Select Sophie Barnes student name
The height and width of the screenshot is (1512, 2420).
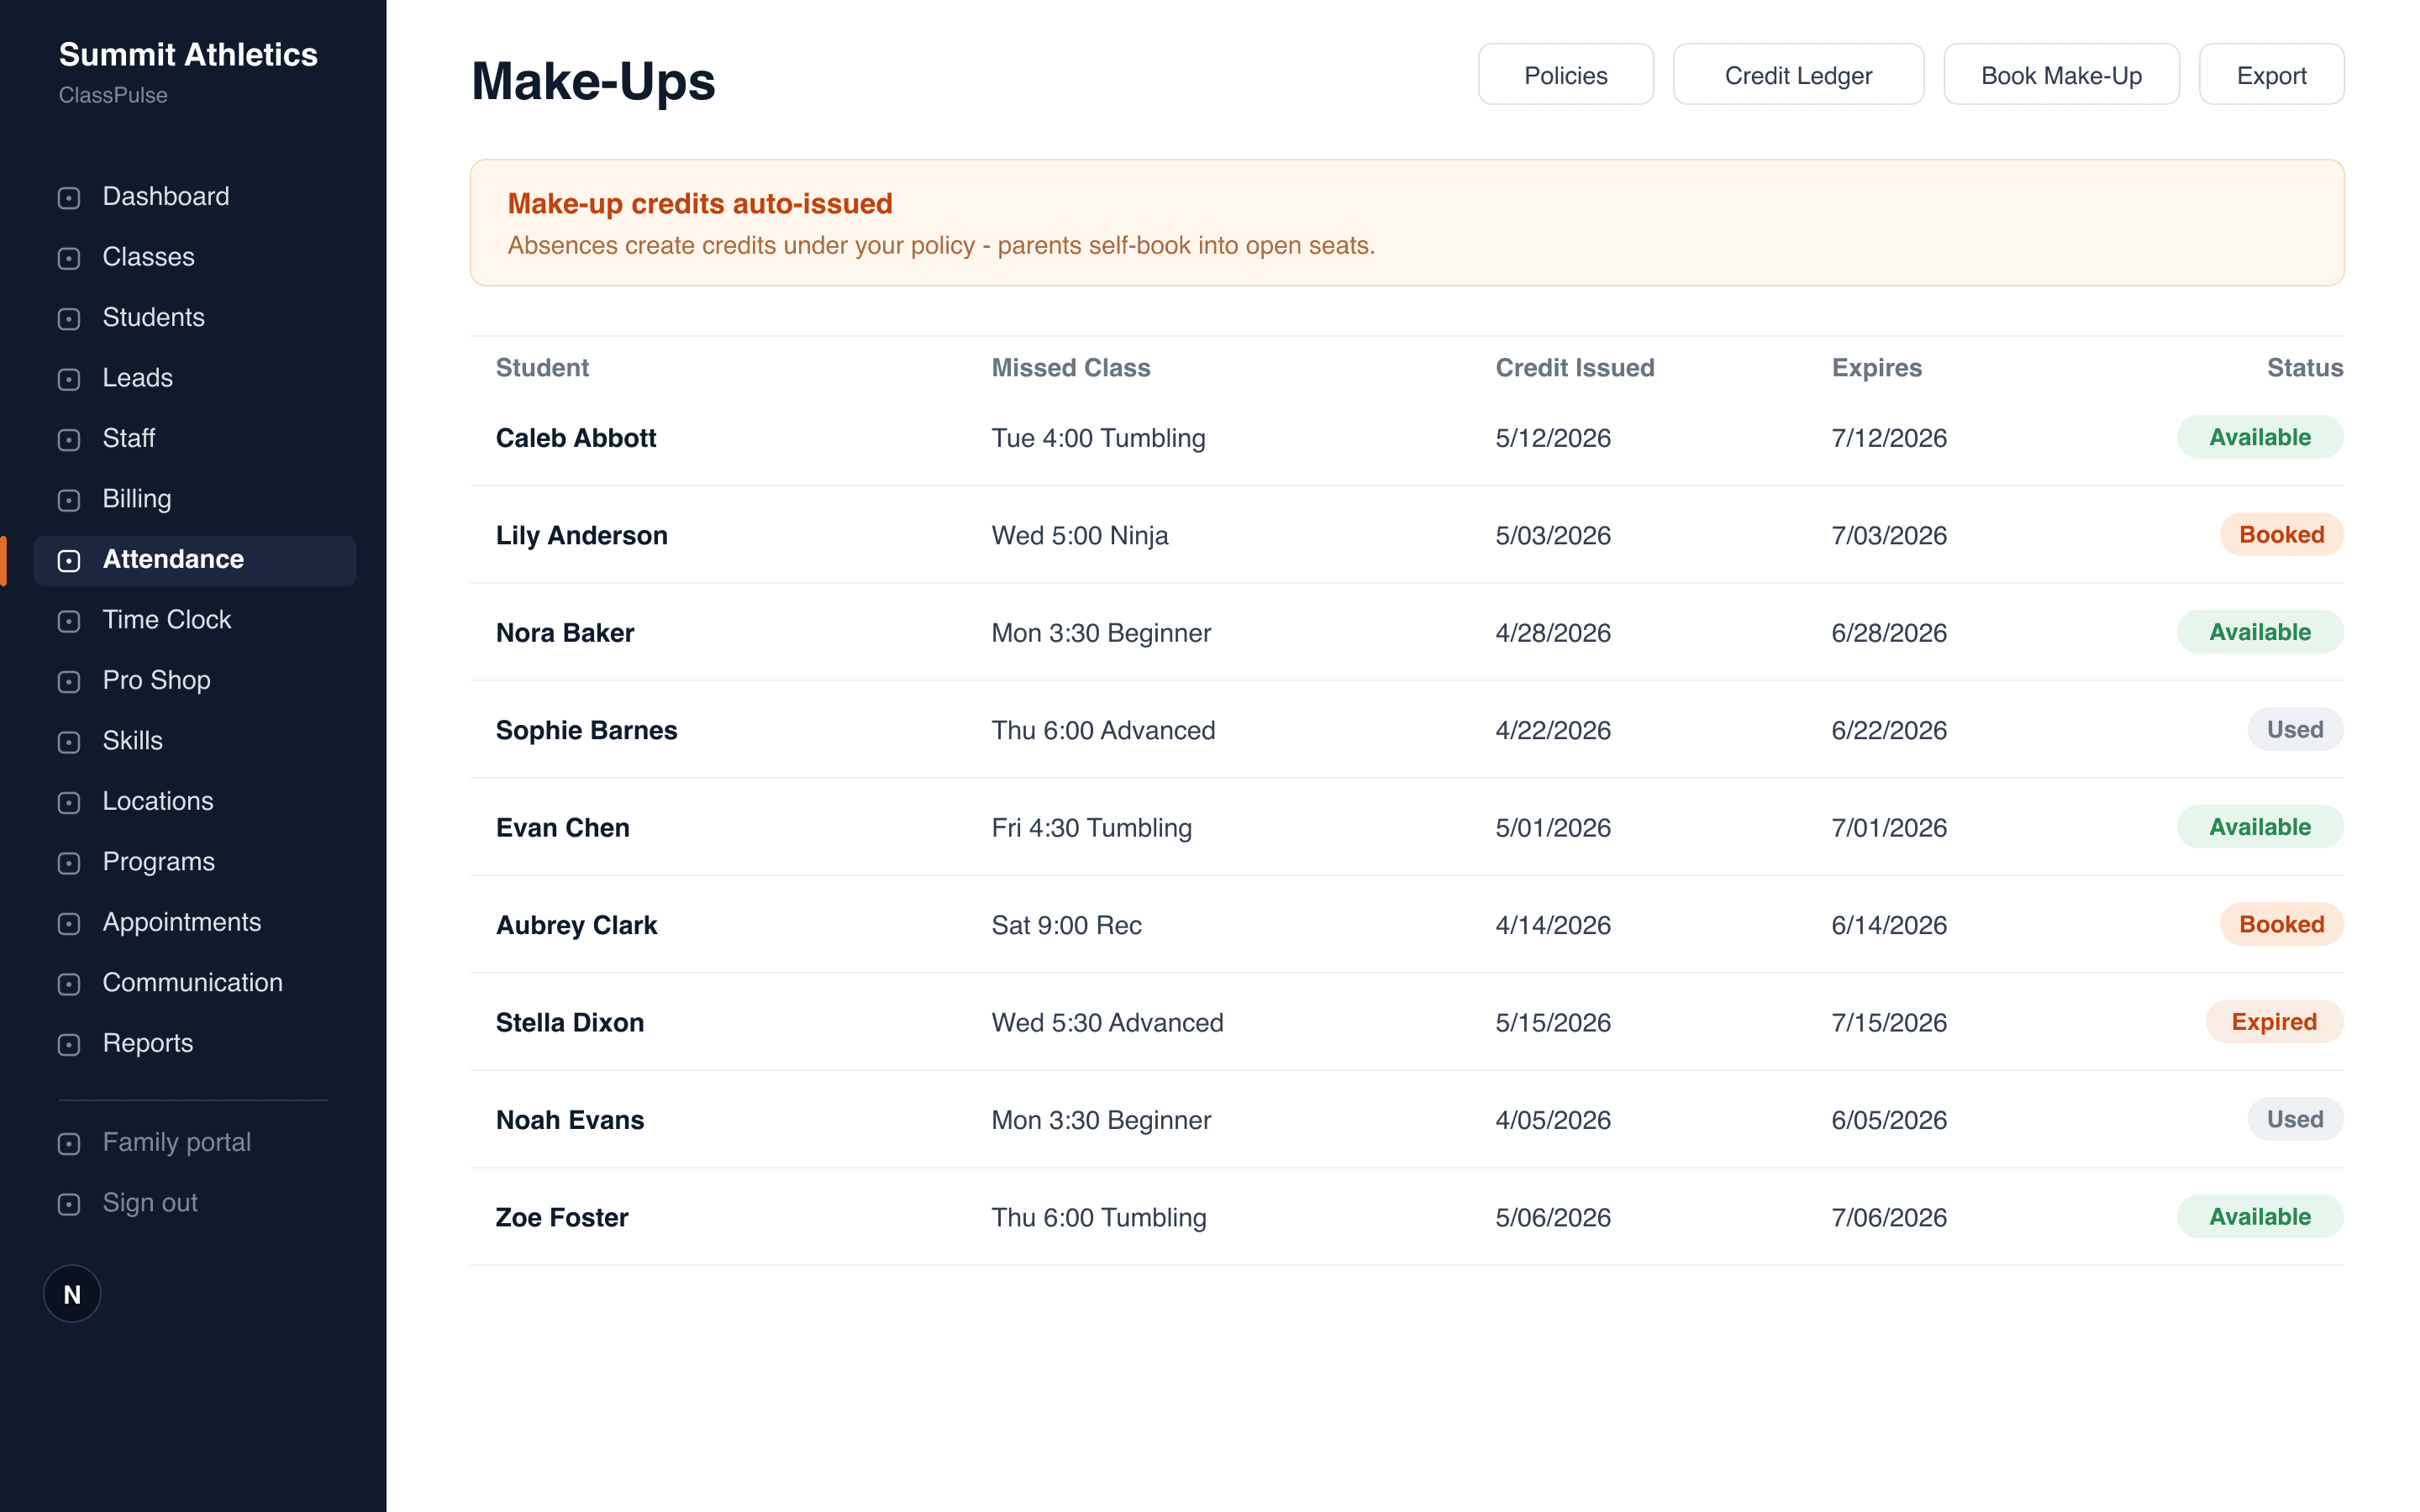pos(587,730)
